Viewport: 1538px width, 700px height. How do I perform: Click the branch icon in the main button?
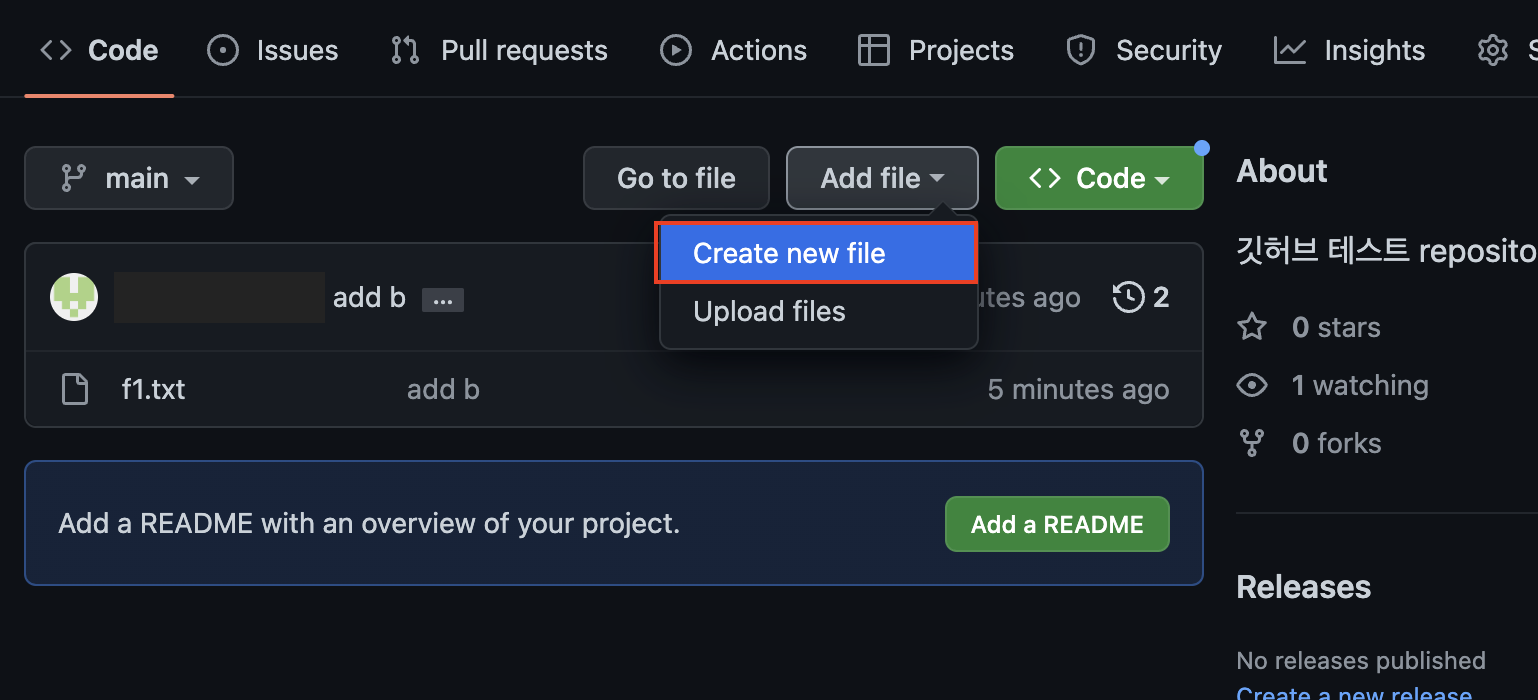click(74, 178)
